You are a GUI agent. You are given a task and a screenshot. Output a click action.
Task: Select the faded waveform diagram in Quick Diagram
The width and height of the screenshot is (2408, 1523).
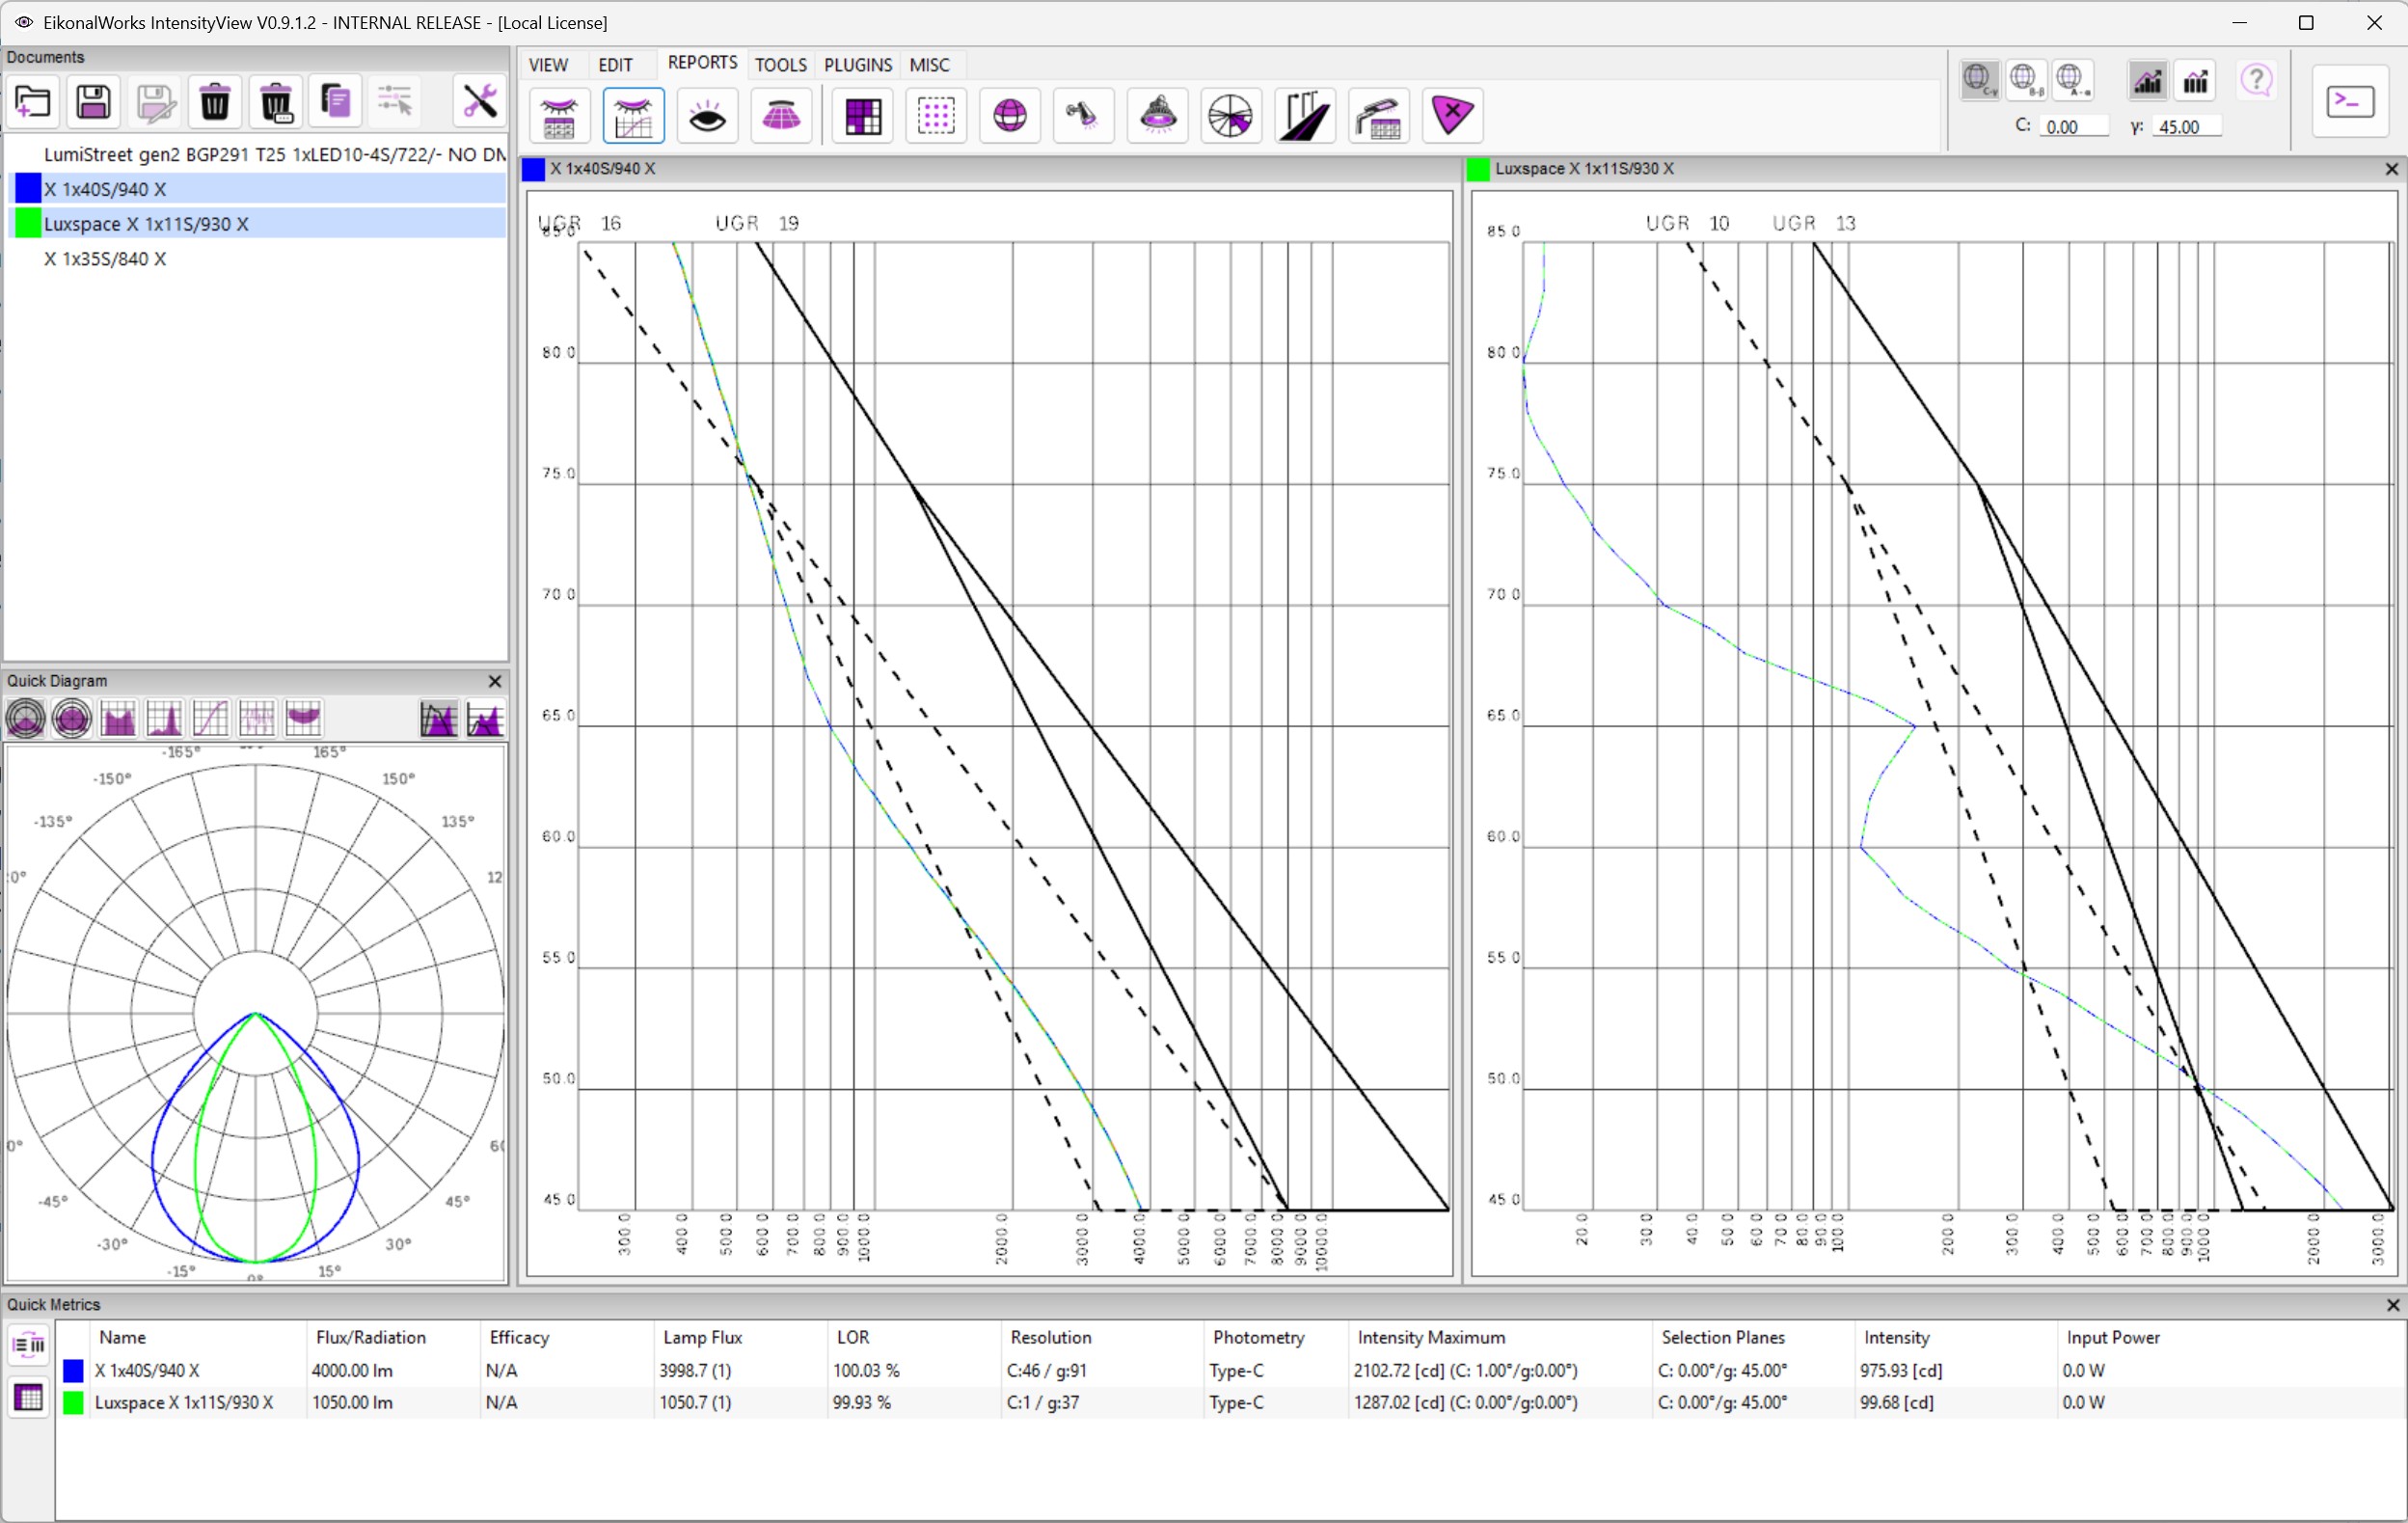(x=257, y=718)
